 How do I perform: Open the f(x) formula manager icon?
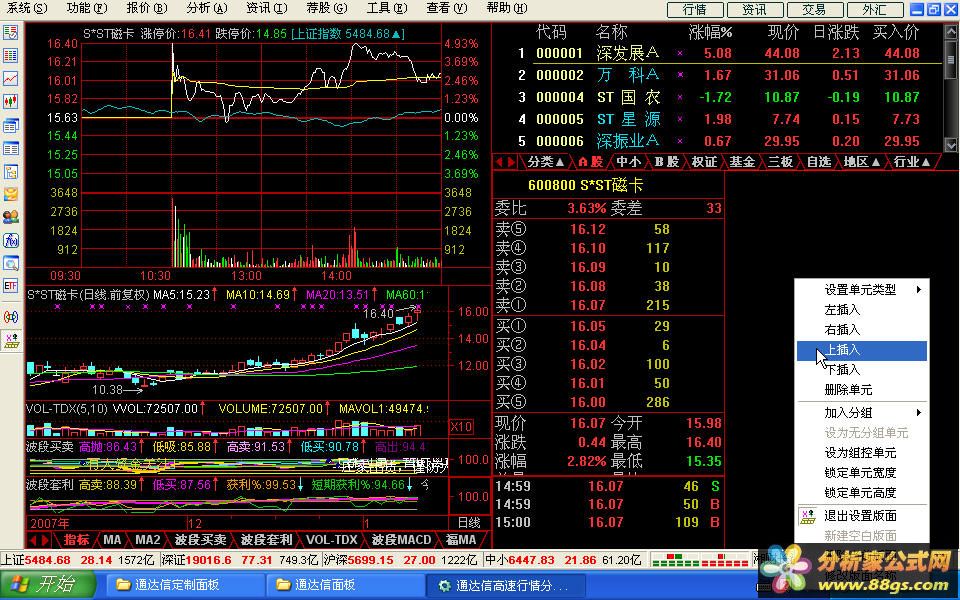10,240
